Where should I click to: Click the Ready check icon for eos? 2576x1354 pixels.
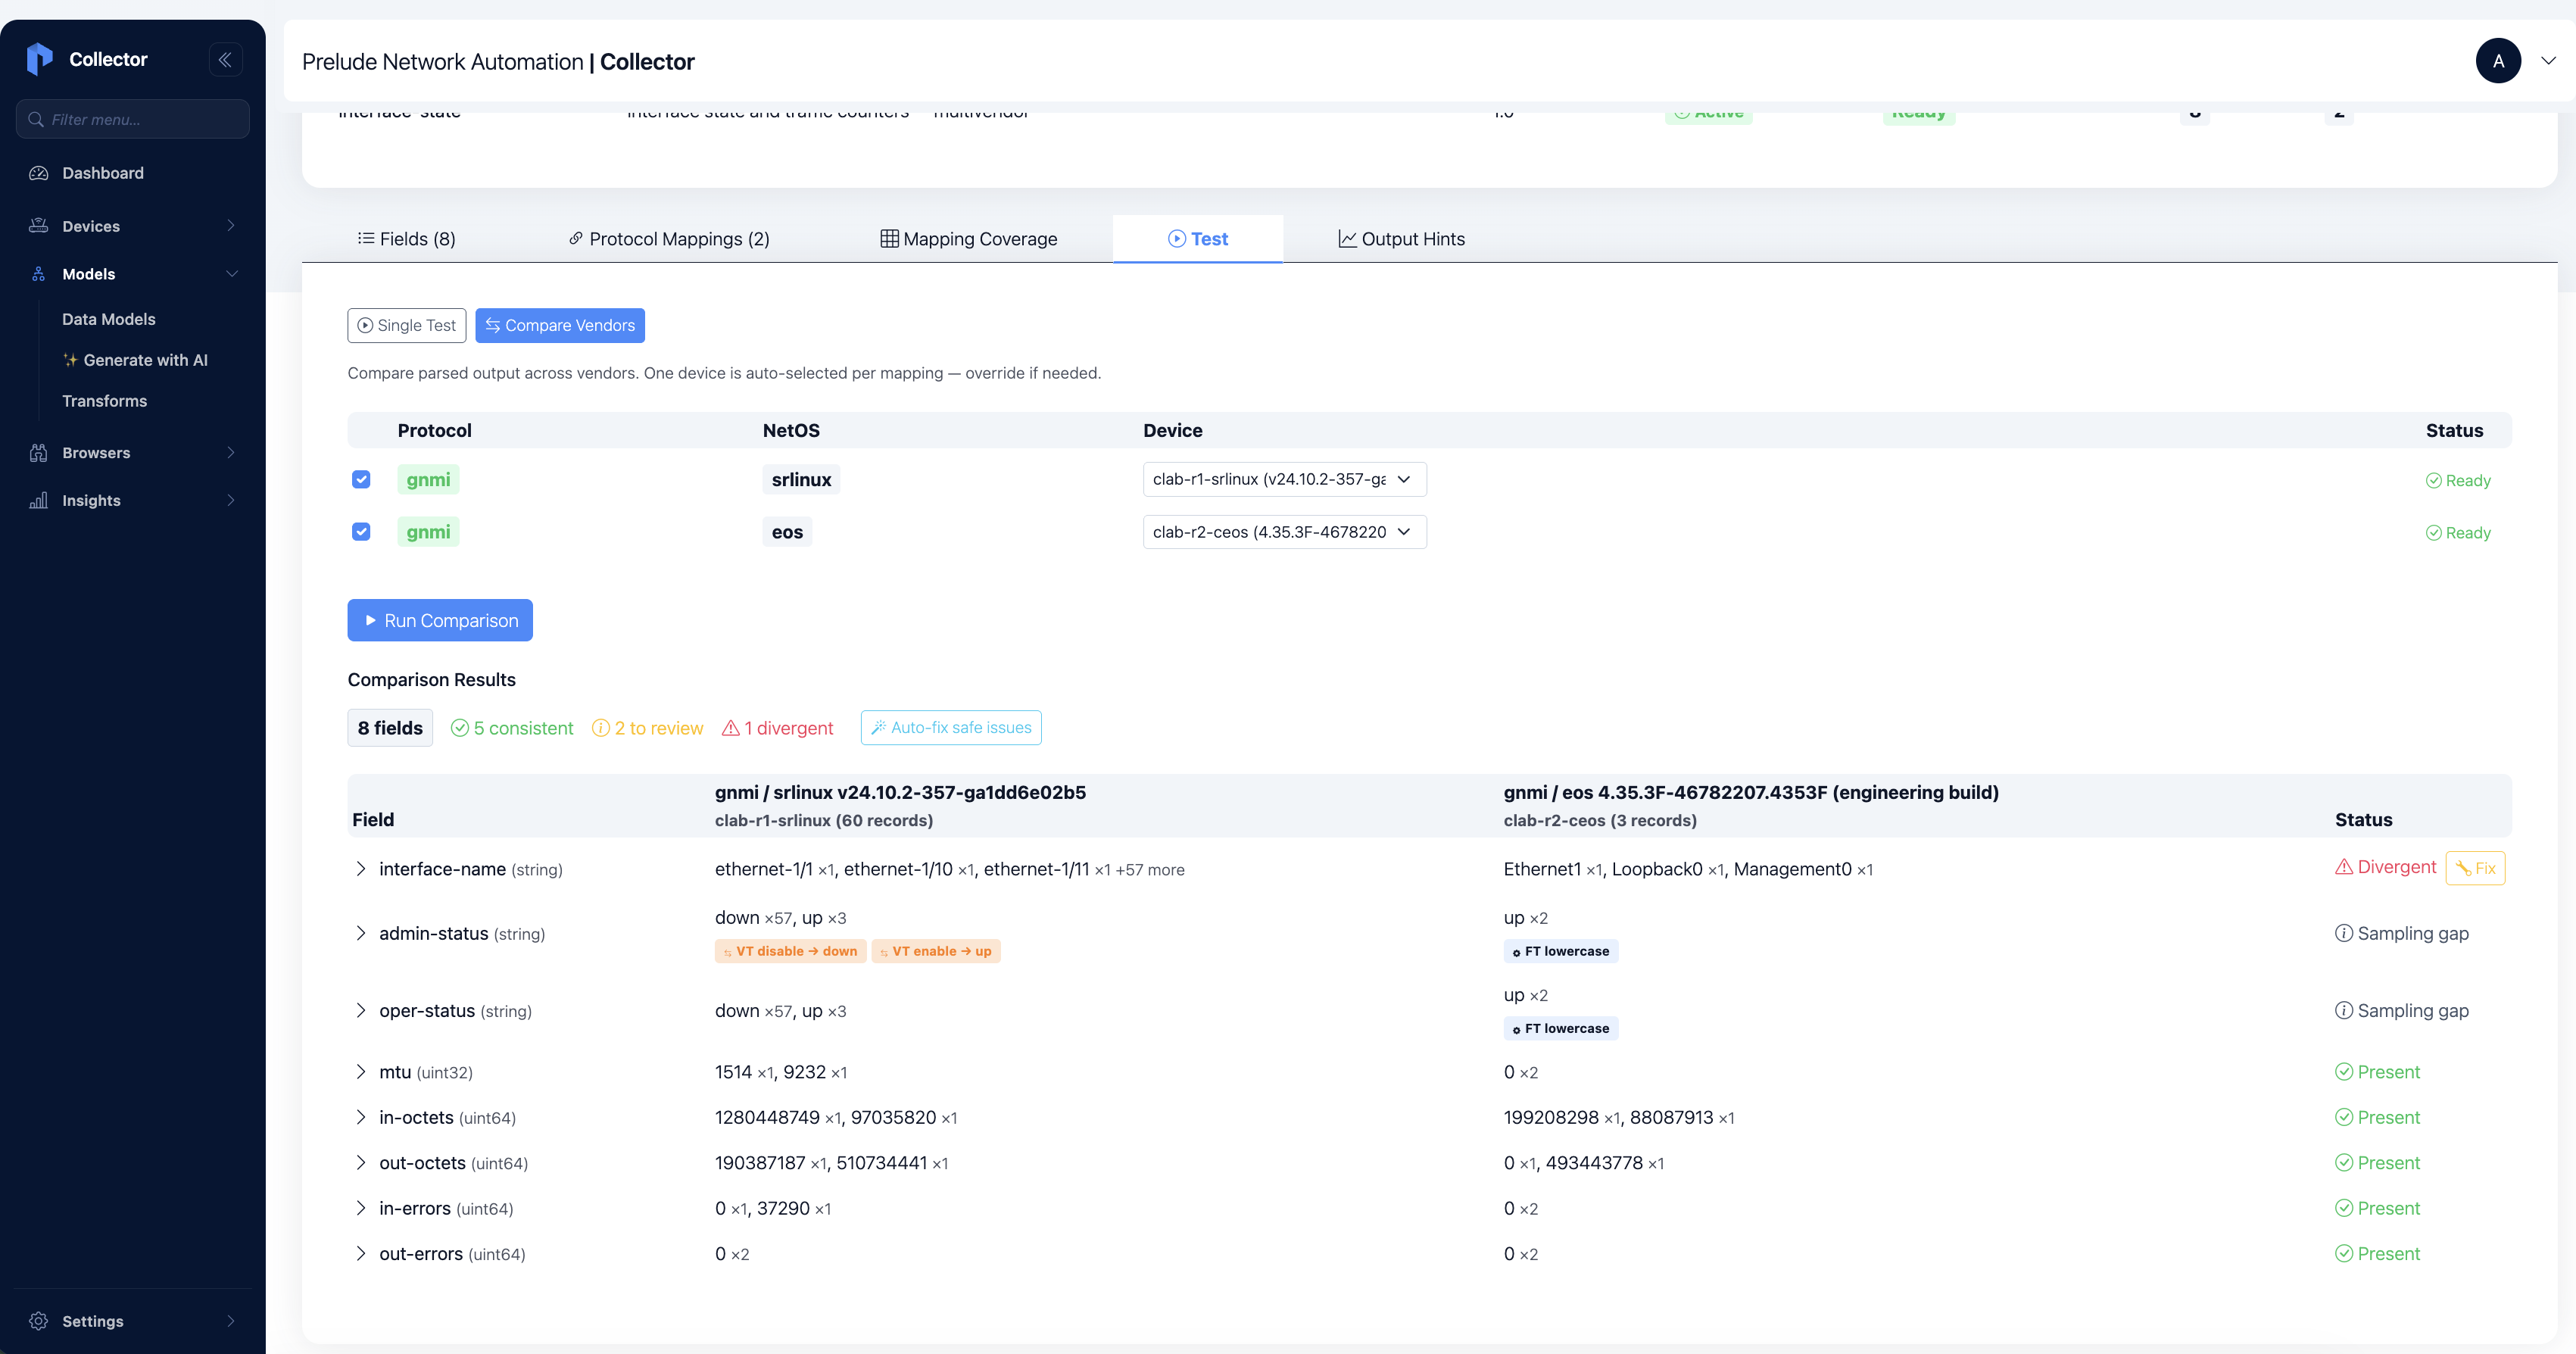(2434, 533)
